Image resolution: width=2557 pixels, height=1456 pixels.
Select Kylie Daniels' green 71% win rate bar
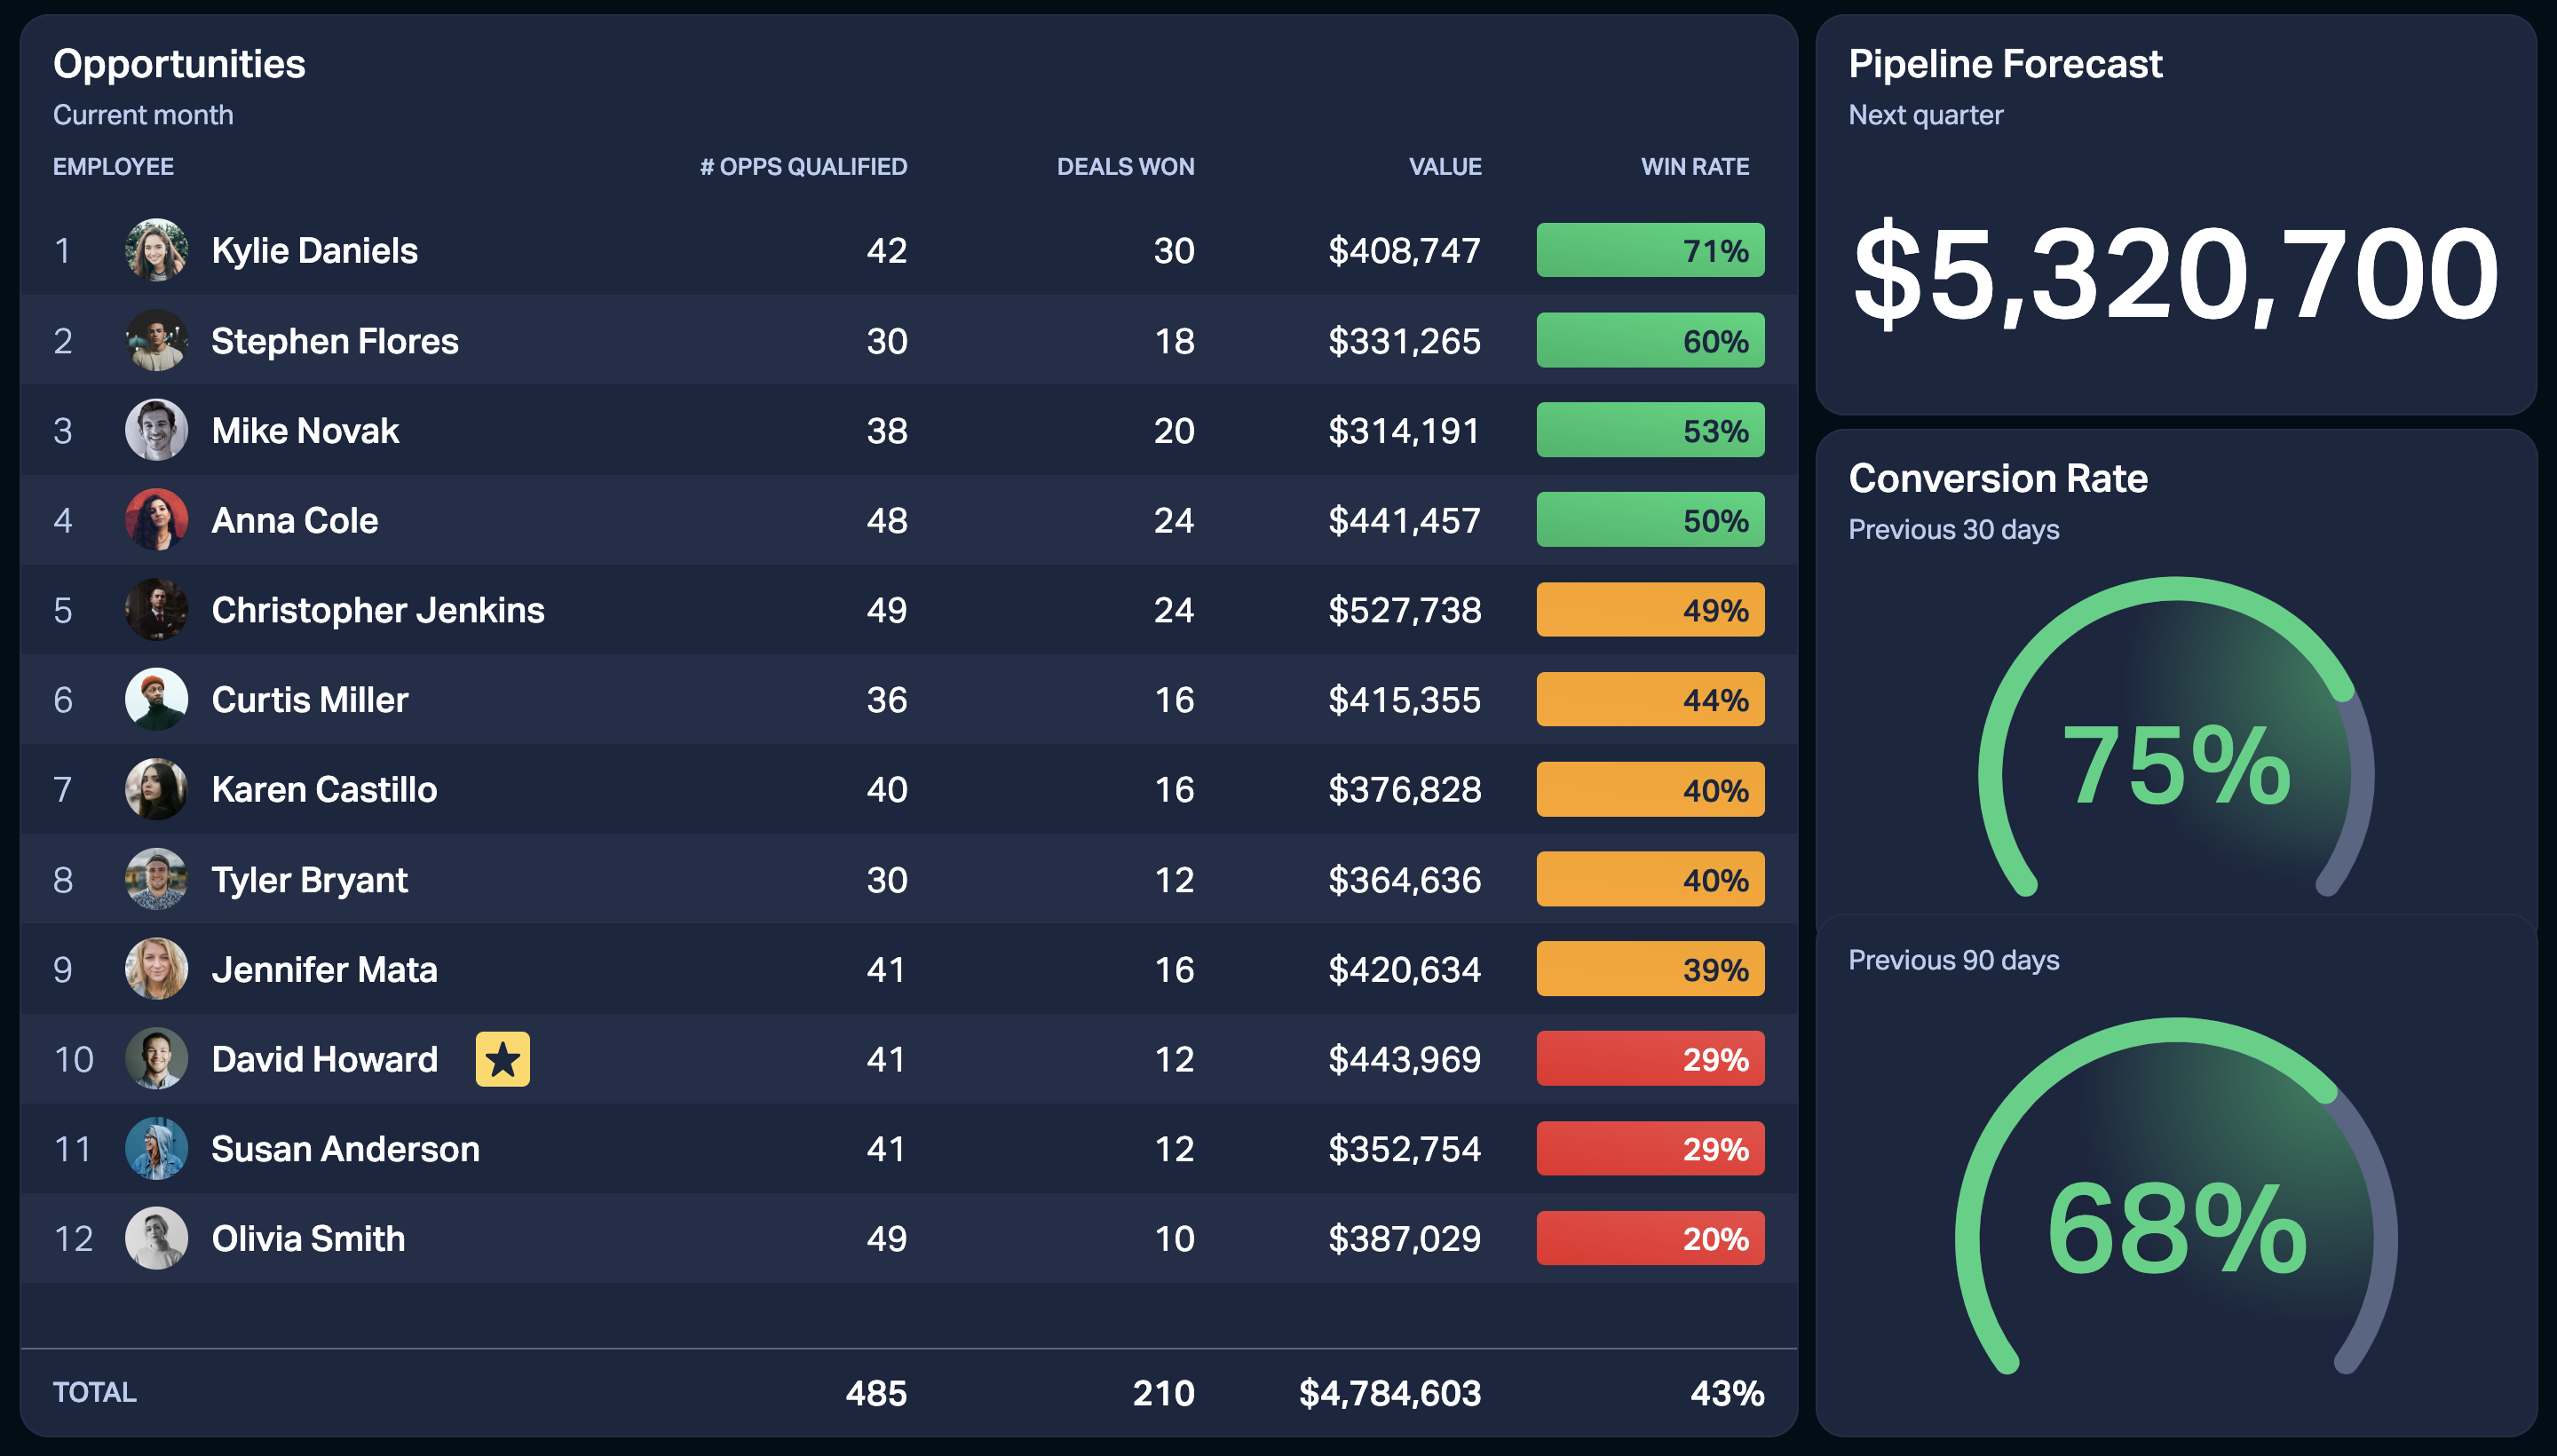[1650, 250]
